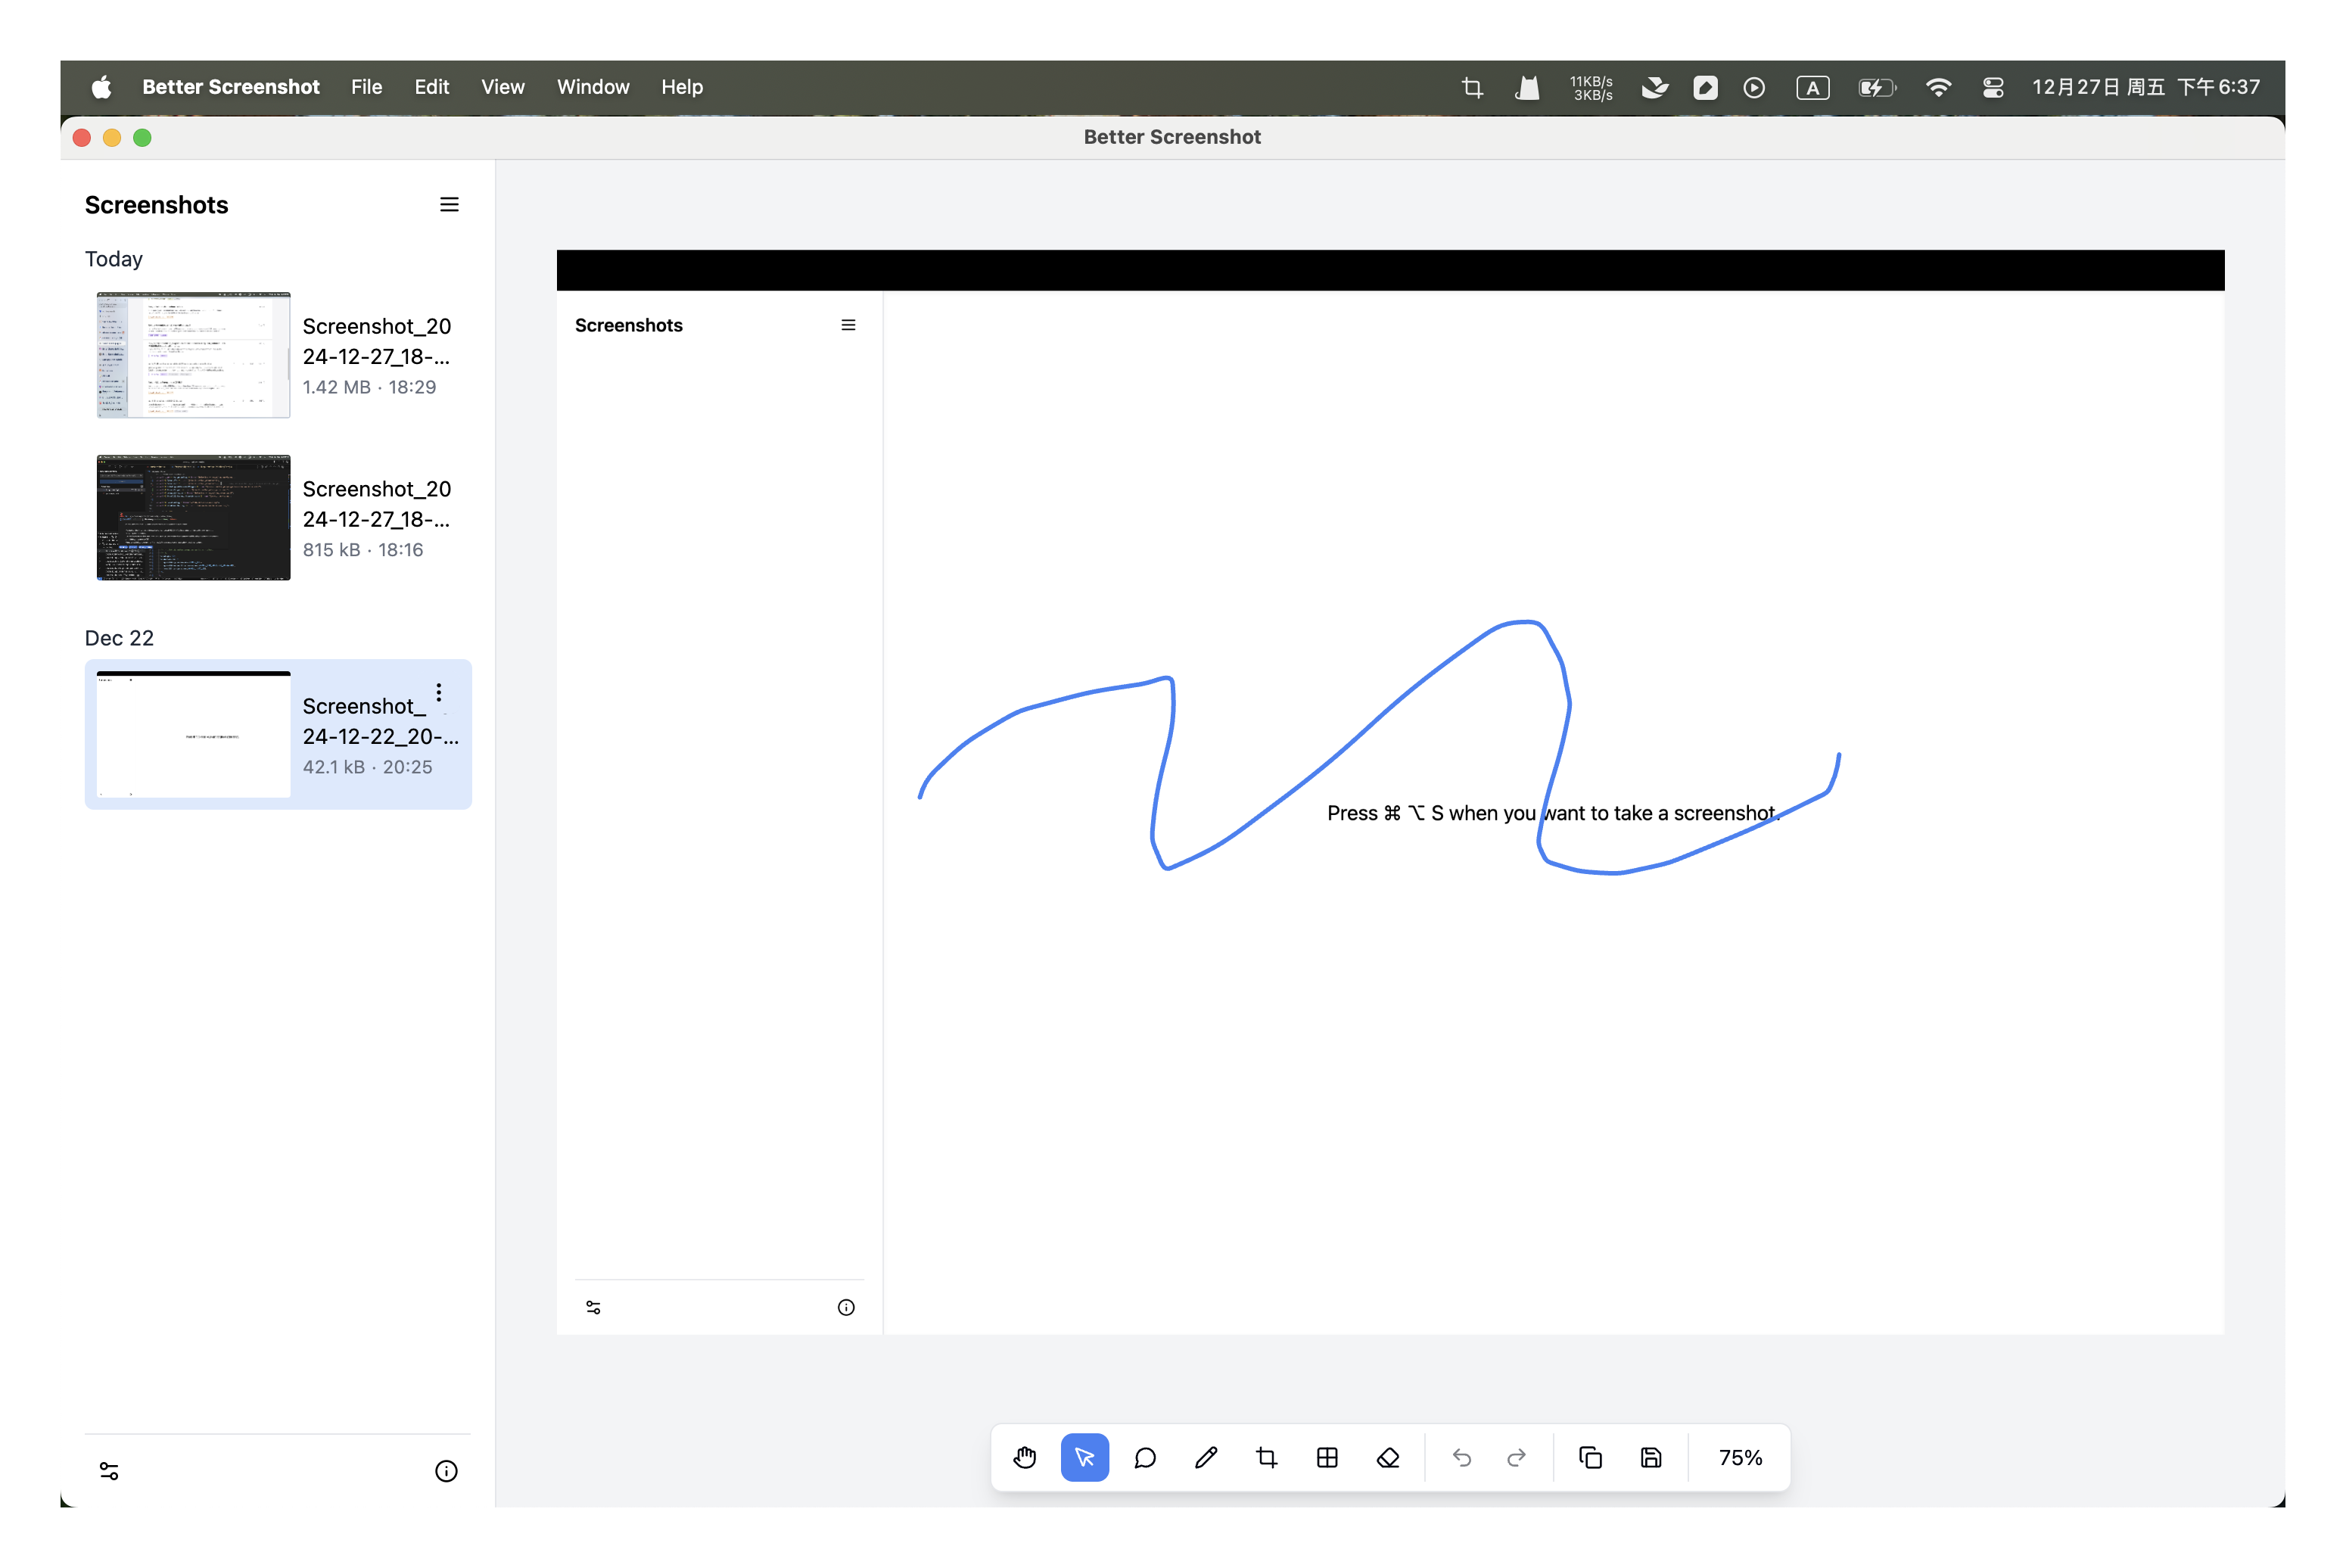Screen dimensions: 2346x1568
Task: Open the Help menu
Action: coord(682,87)
